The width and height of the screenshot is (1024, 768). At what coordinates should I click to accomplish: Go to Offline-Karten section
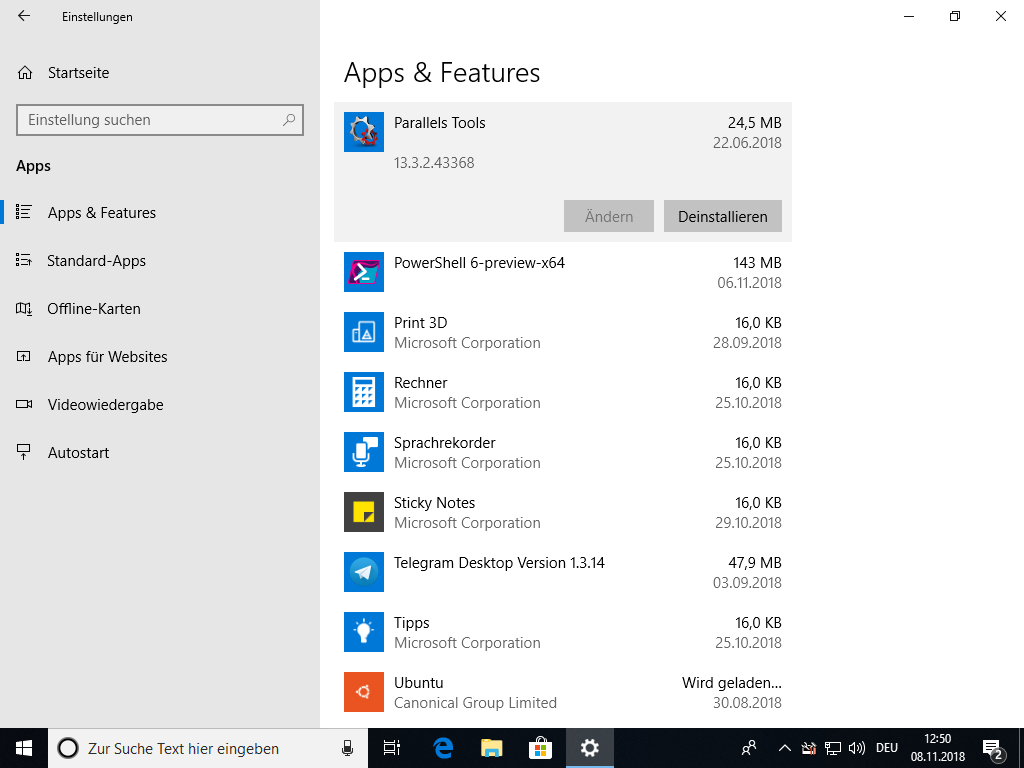click(93, 309)
